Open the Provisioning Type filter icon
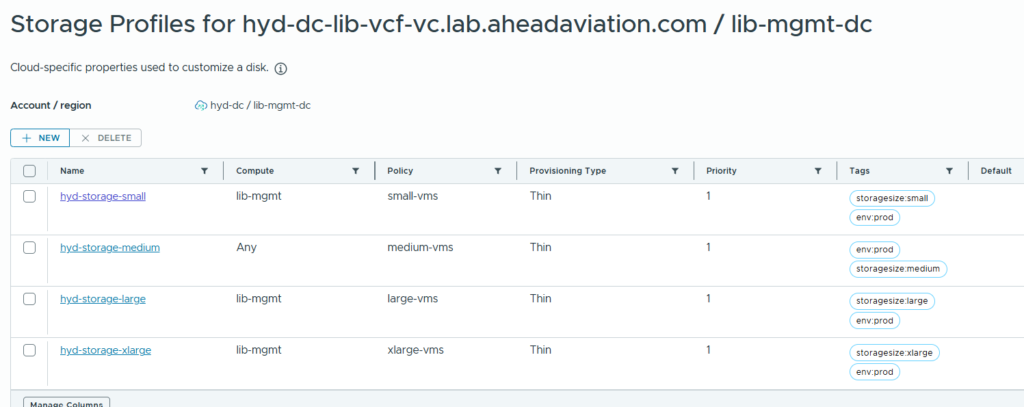 click(675, 171)
